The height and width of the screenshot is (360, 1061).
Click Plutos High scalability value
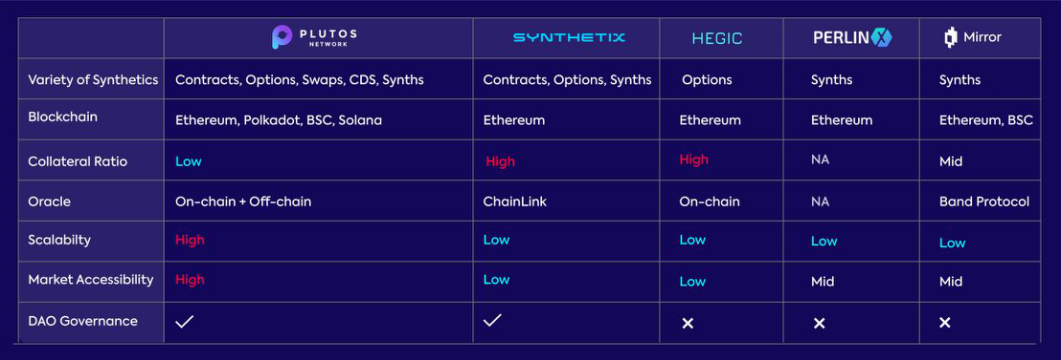(189, 240)
